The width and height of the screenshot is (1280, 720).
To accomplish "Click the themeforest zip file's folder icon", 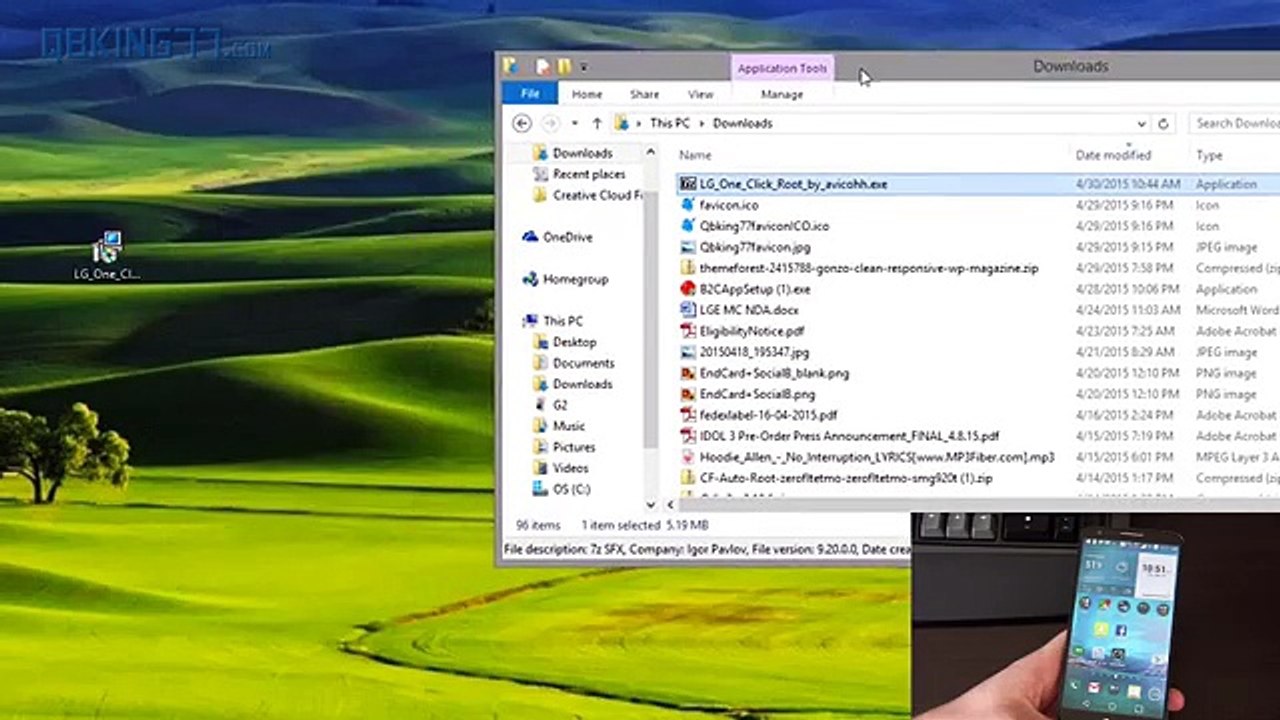I will coord(687,268).
